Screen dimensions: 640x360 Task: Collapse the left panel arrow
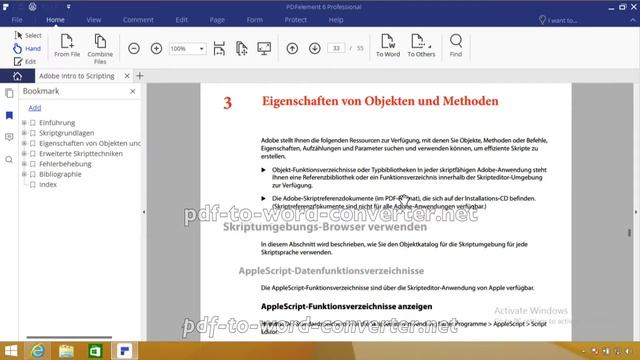coord(144,212)
